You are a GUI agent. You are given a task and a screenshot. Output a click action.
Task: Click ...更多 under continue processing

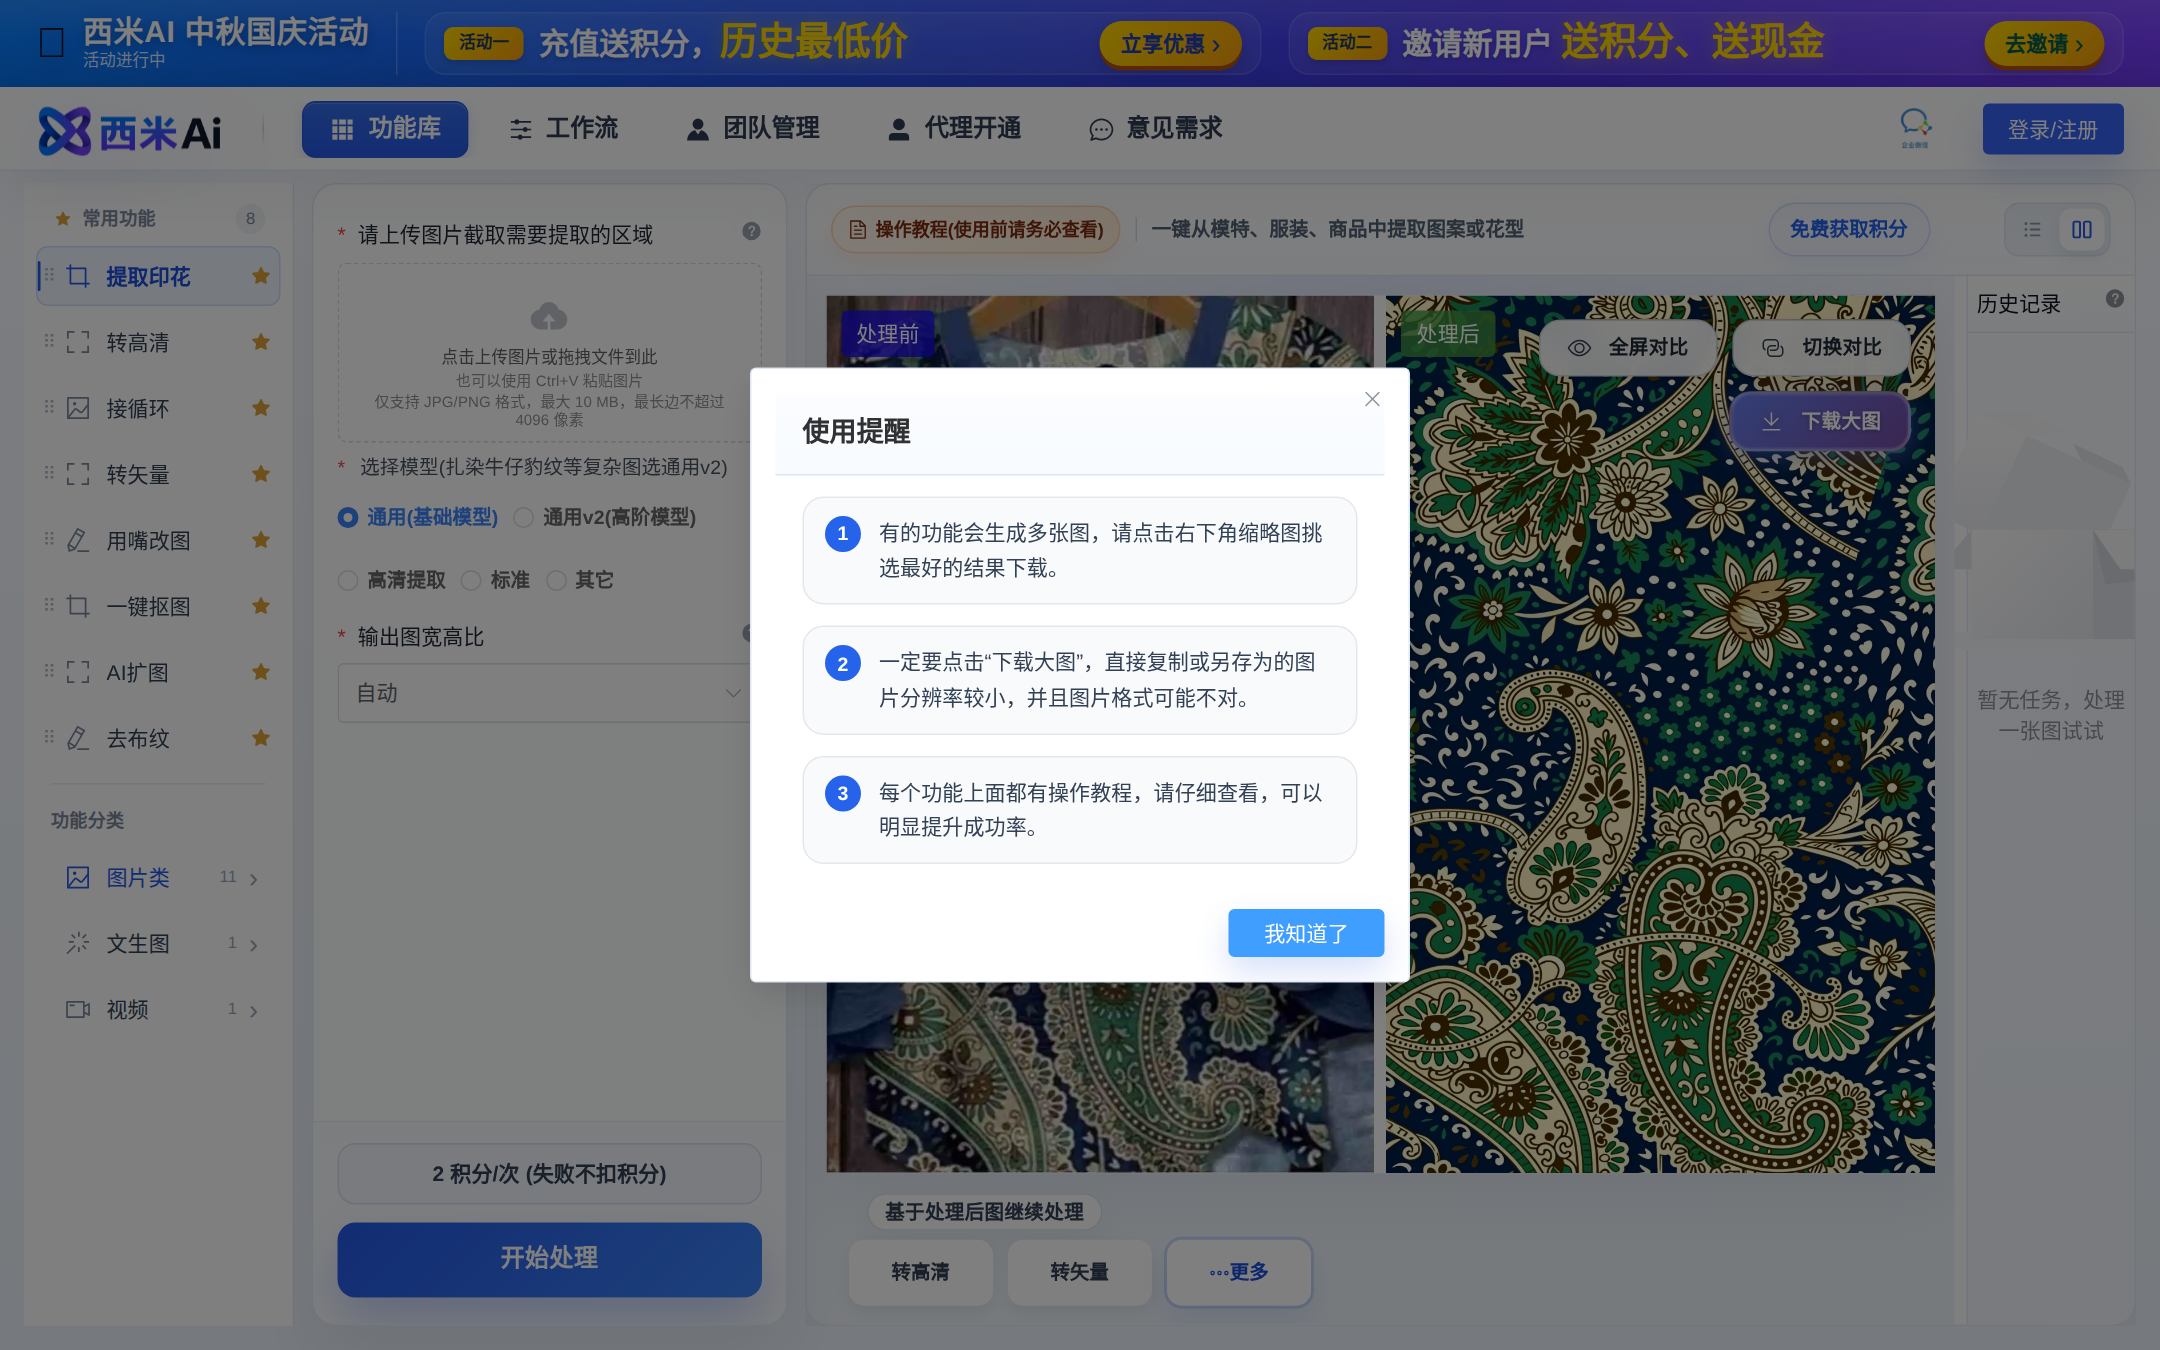click(1239, 1272)
